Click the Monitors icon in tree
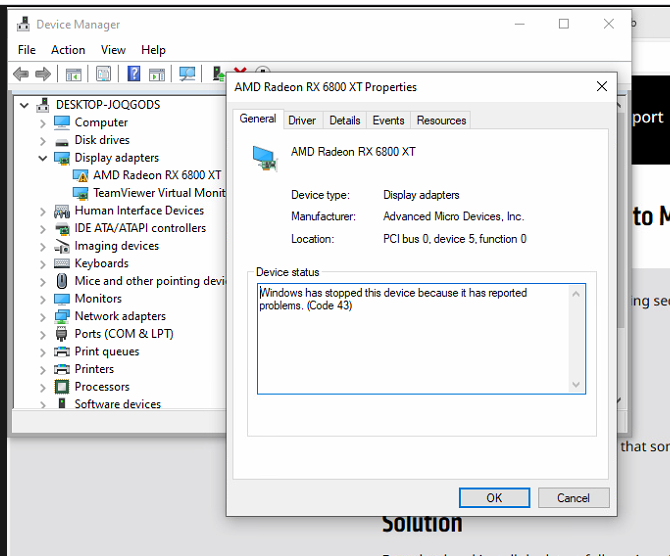Screen dimensions: 670x556 62,299
